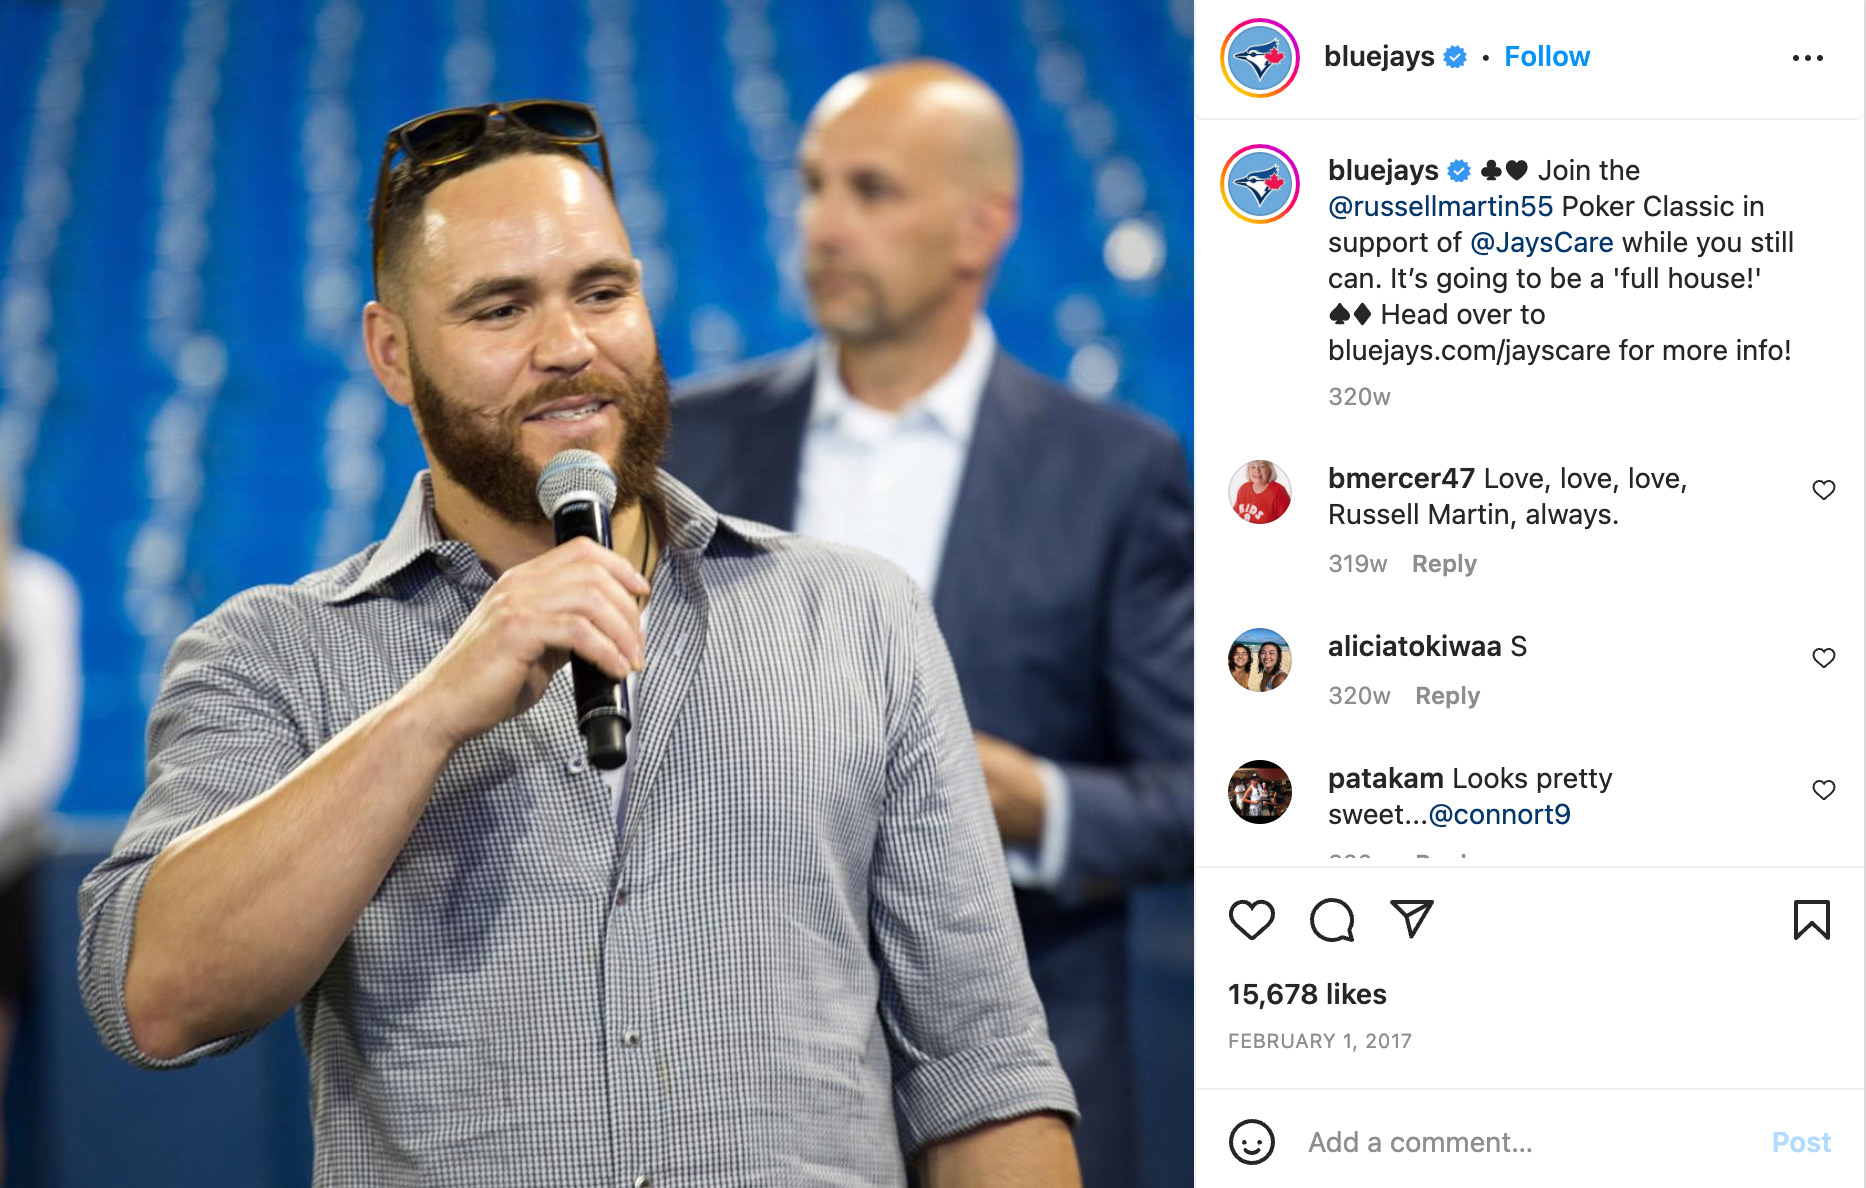The image size is (1866, 1188).
Task: Focus the Add a comment field
Action: (1530, 1142)
